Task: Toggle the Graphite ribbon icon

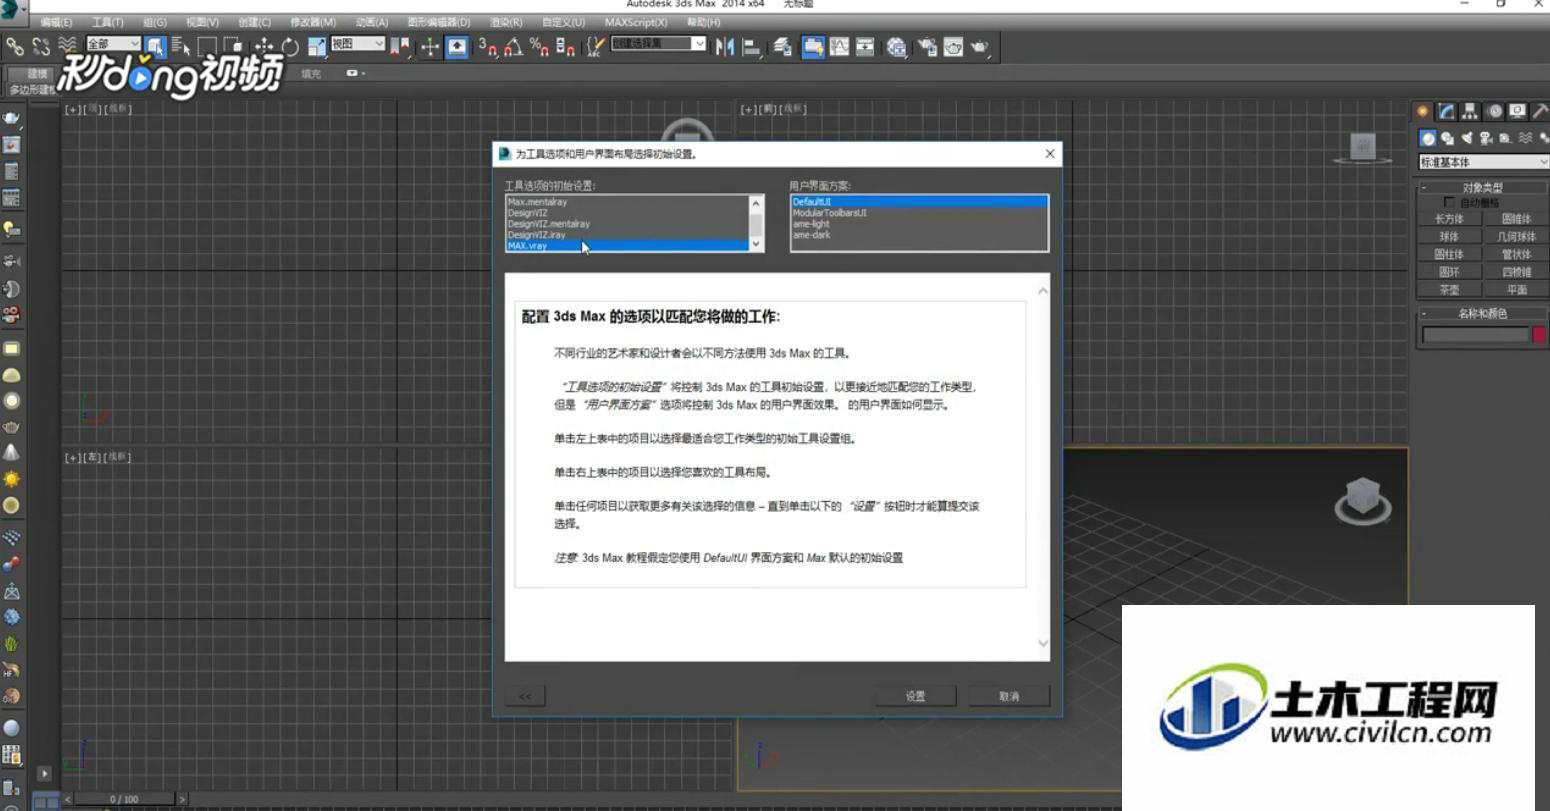Action: pos(814,46)
